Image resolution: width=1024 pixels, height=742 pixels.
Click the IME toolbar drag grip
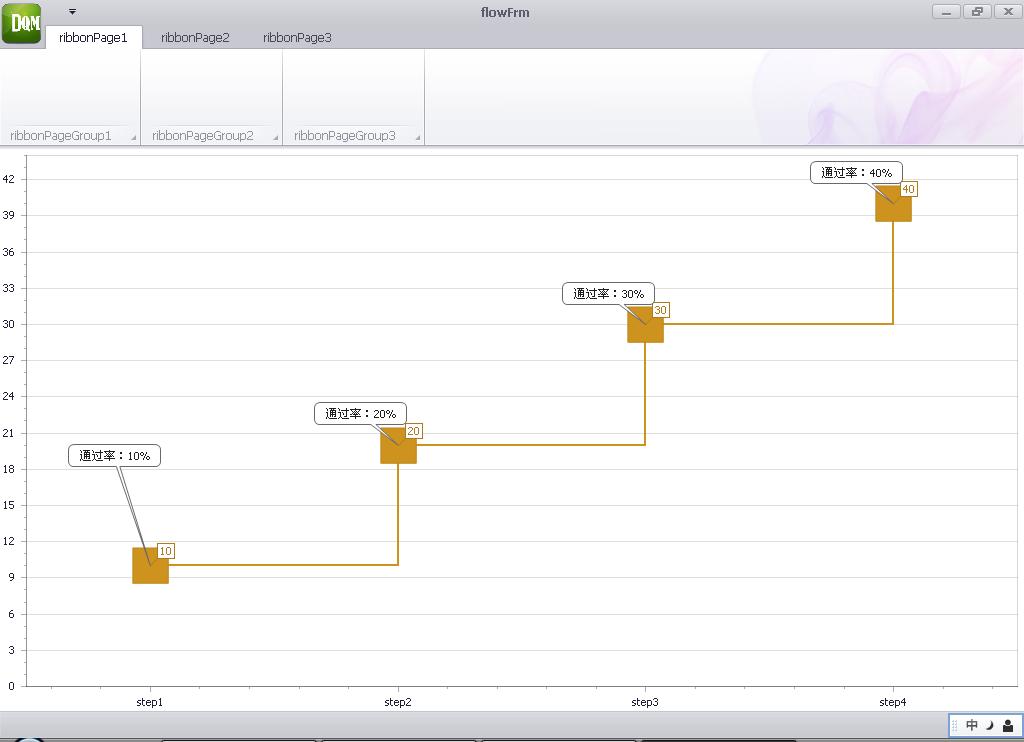(x=955, y=725)
